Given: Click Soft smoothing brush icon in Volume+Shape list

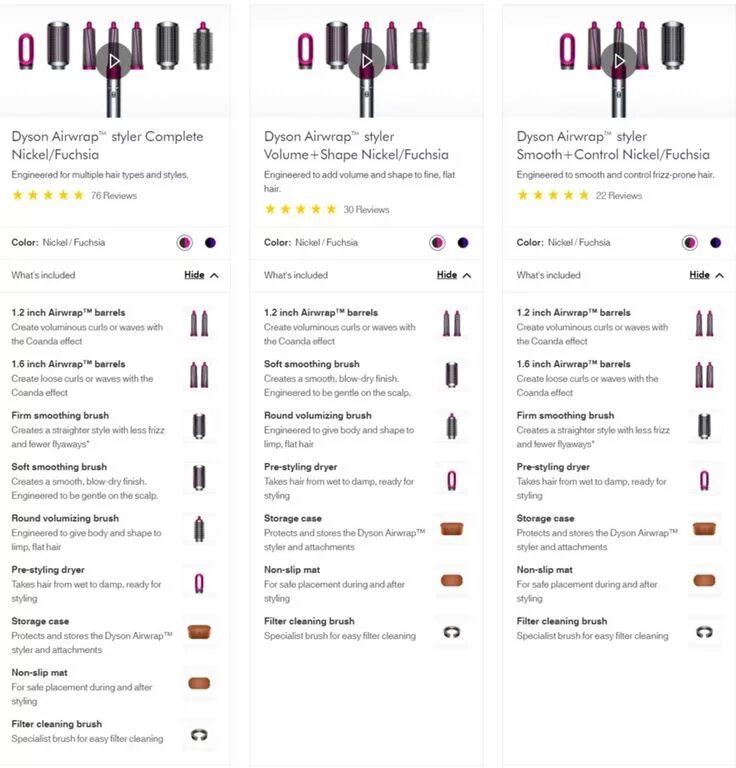Looking at the screenshot, I should 451,375.
